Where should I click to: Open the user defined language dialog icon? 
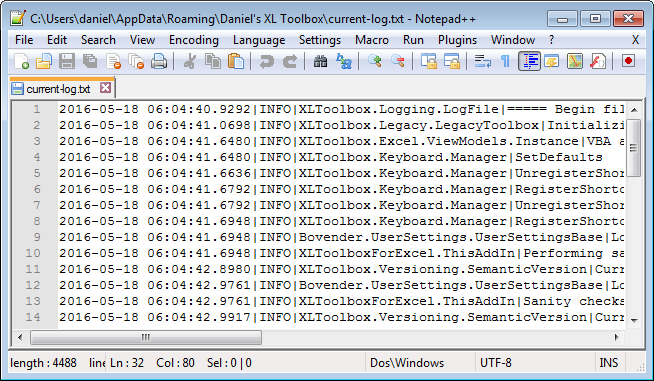(552, 61)
